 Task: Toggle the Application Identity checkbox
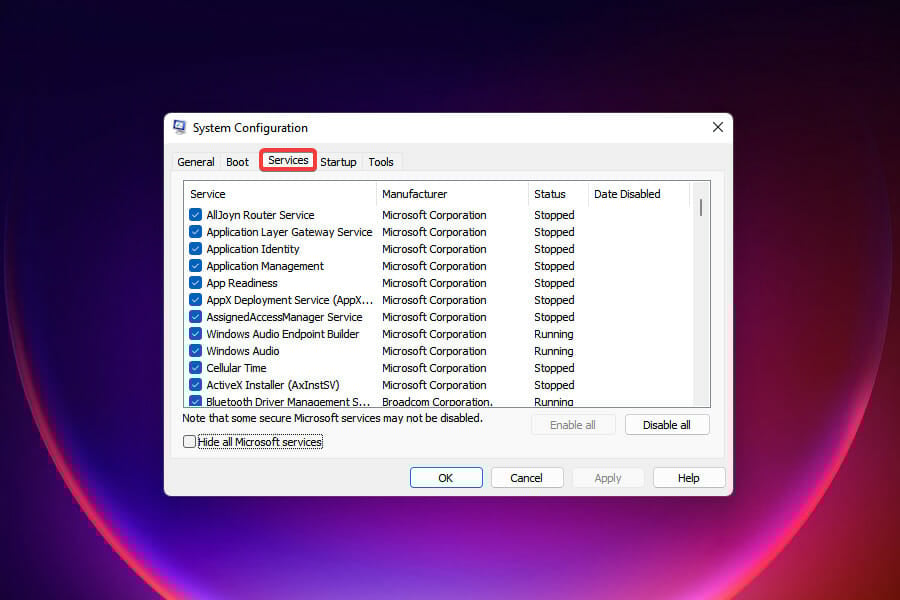[x=195, y=249]
